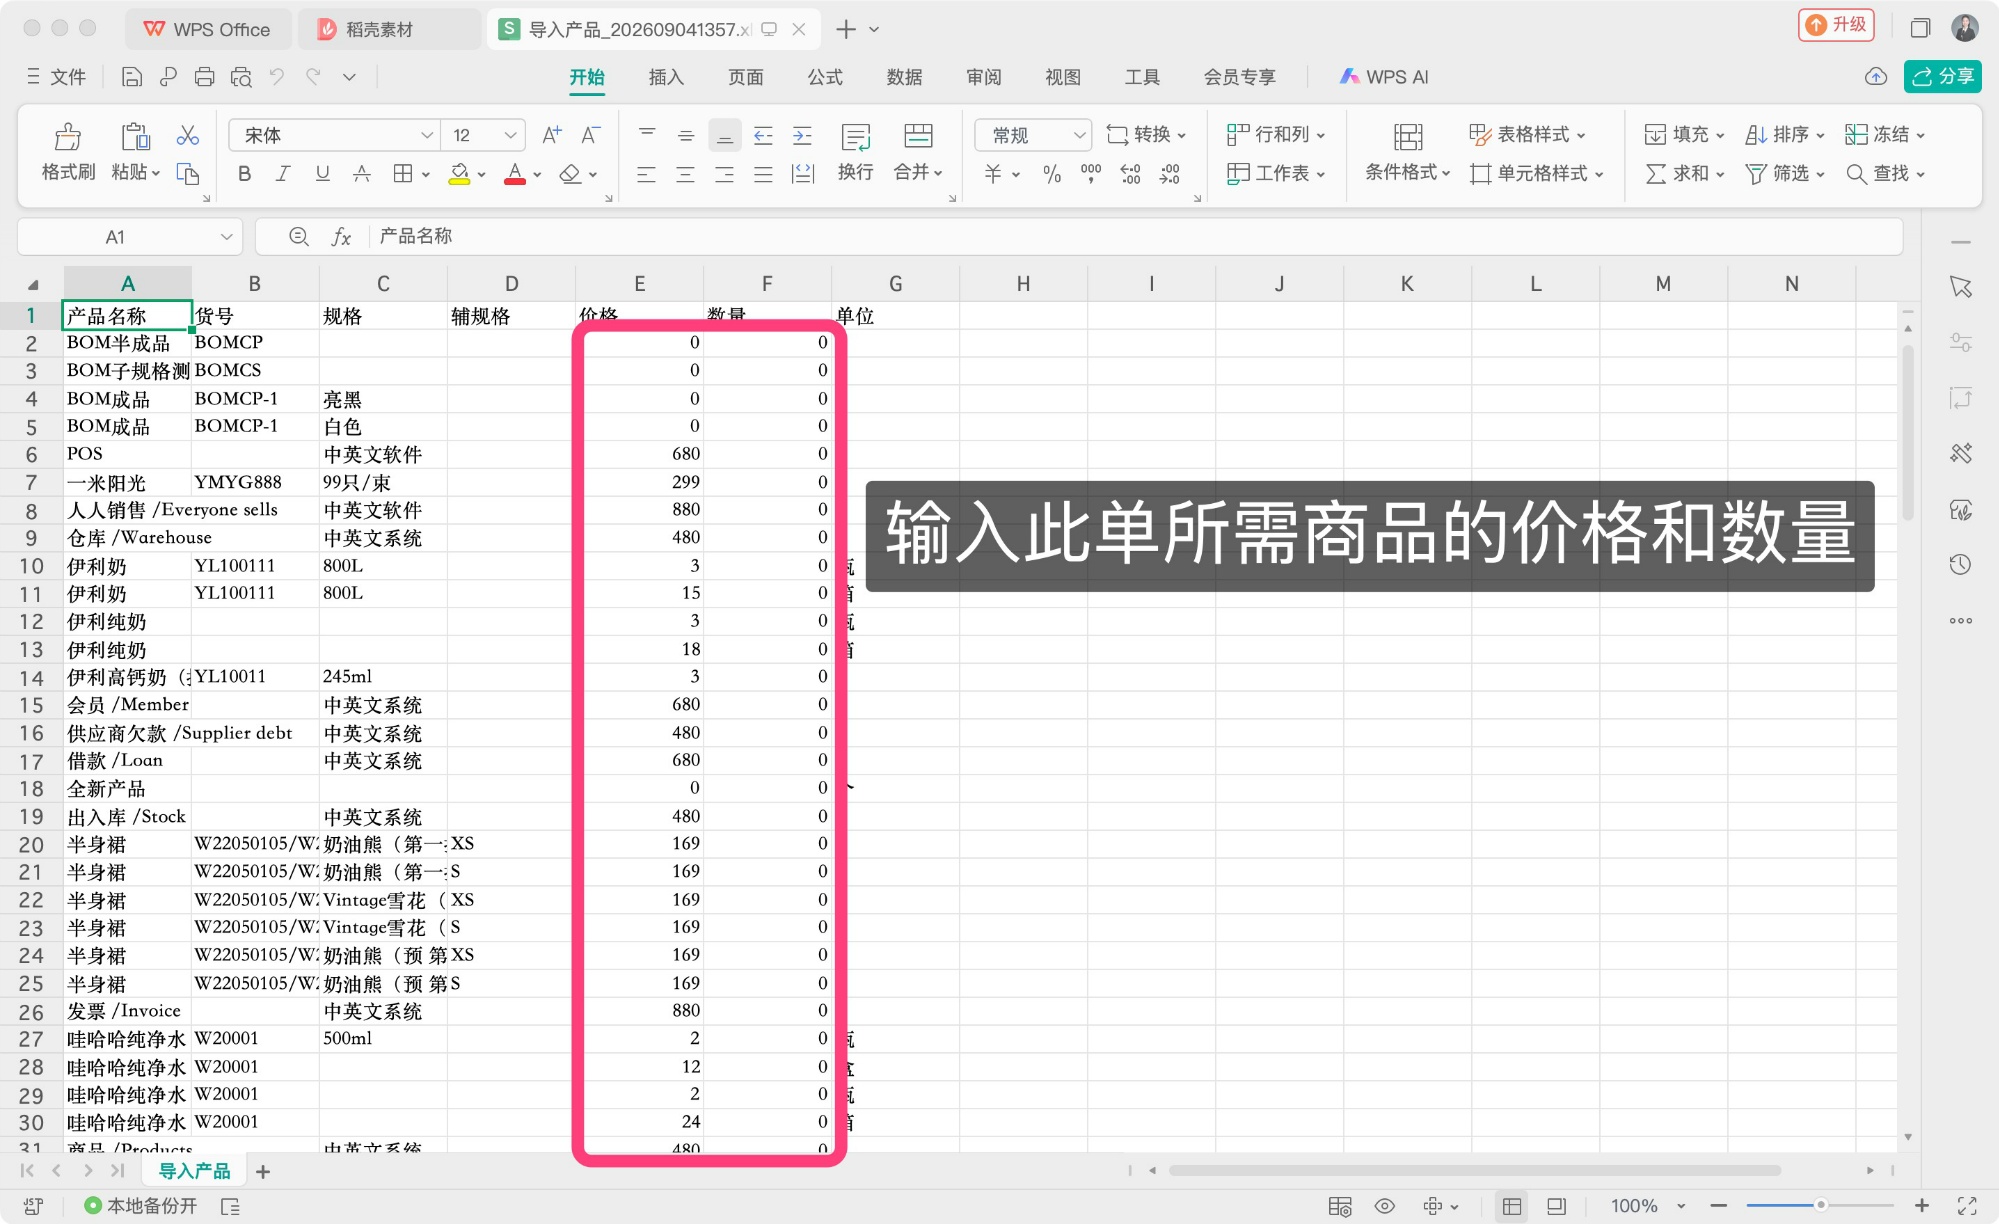Image resolution: width=1999 pixels, height=1224 pixels.
Task: Open the font name 宋体 dropdown
Action: (x=427, y=135)
